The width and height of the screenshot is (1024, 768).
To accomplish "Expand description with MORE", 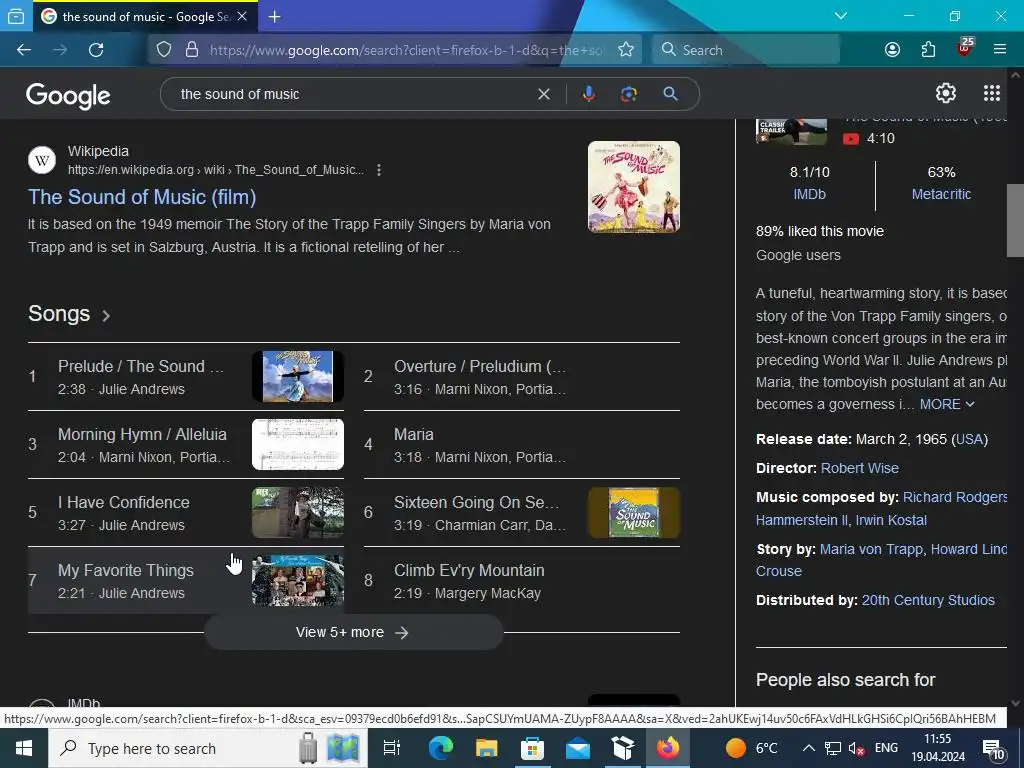I will 947,404.
